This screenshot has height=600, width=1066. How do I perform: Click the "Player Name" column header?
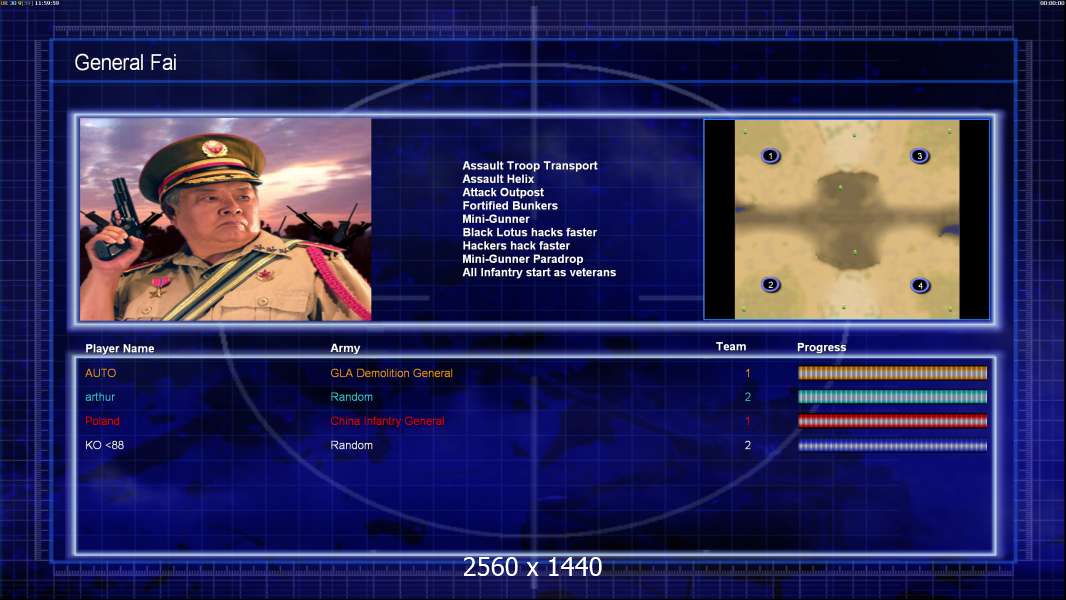[120, 349]
